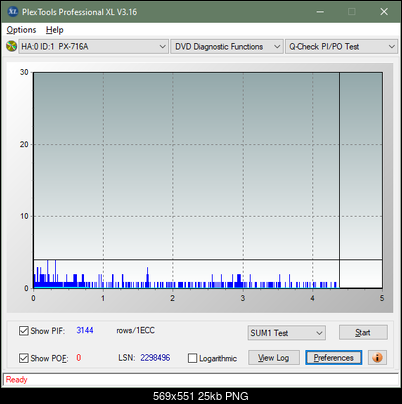The height and width of the screenshot is (404, 402).
Task: Click the View Log button
Action: tap(274, 358)
